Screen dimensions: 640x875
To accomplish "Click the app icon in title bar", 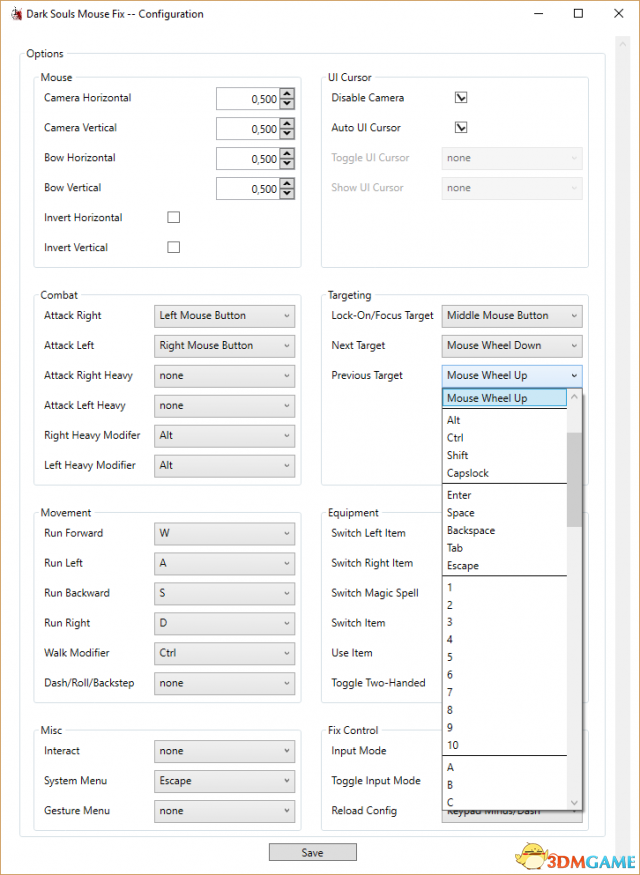I will (17, 14).
